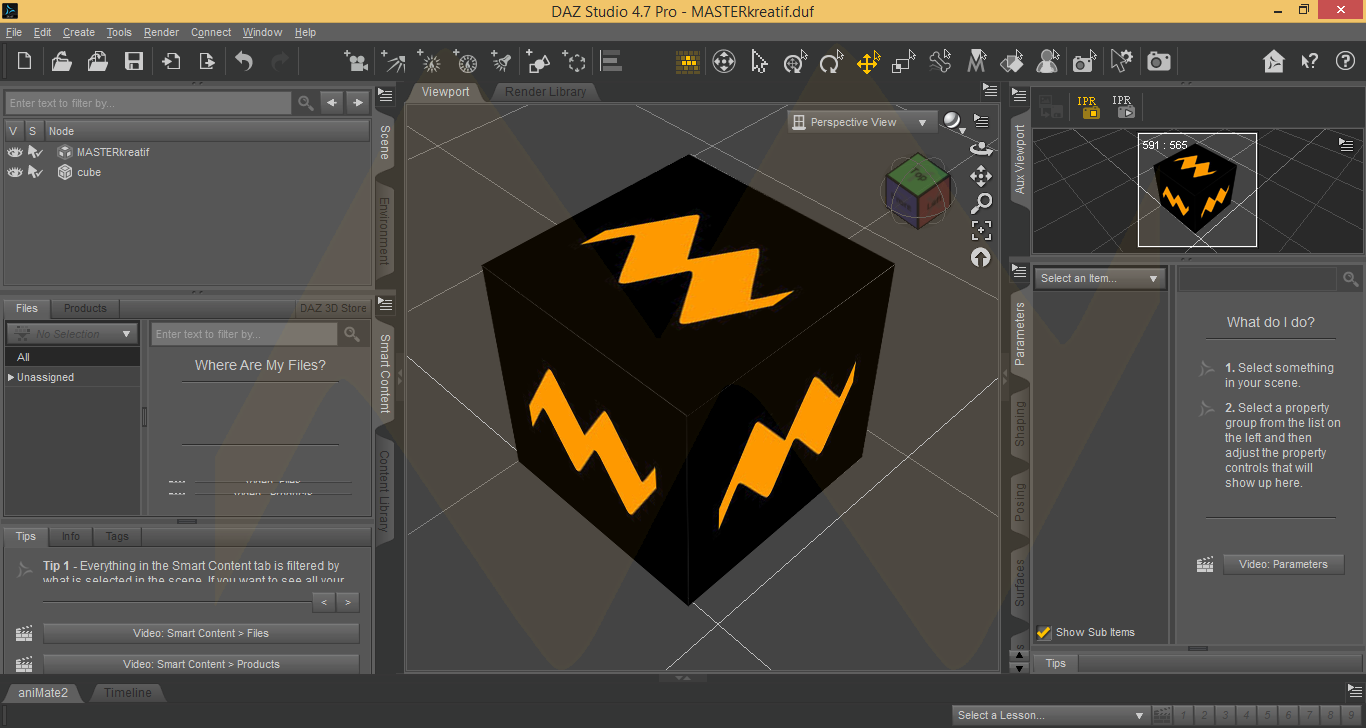Open the Content Library side tab

(x=384, y=490)
